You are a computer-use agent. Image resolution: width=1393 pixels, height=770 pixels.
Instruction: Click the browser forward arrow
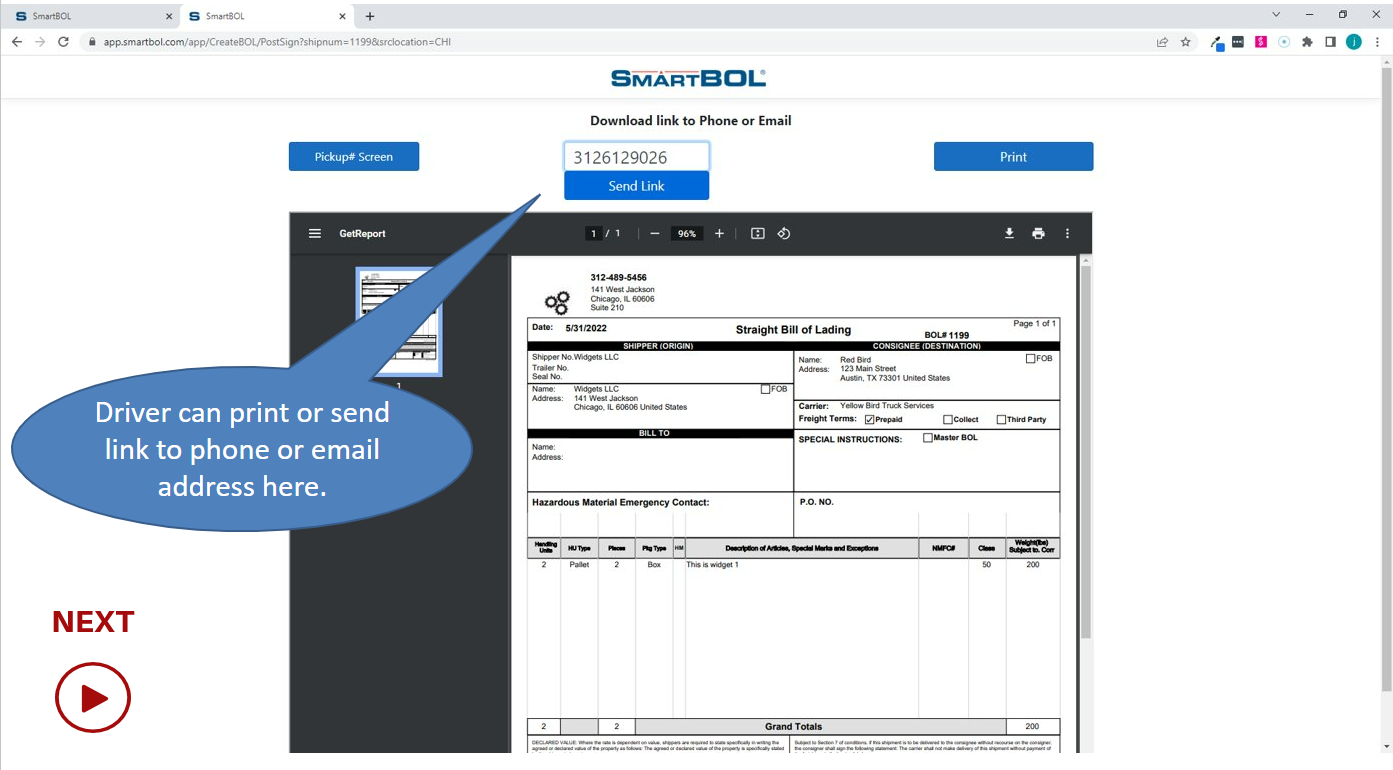[x=40, y=42]
